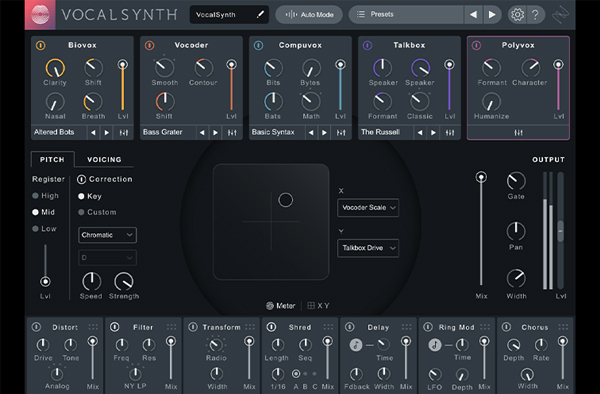
Task: Click the Correction Speed knob
Action: pyautogui.click(x=91, y=282)
